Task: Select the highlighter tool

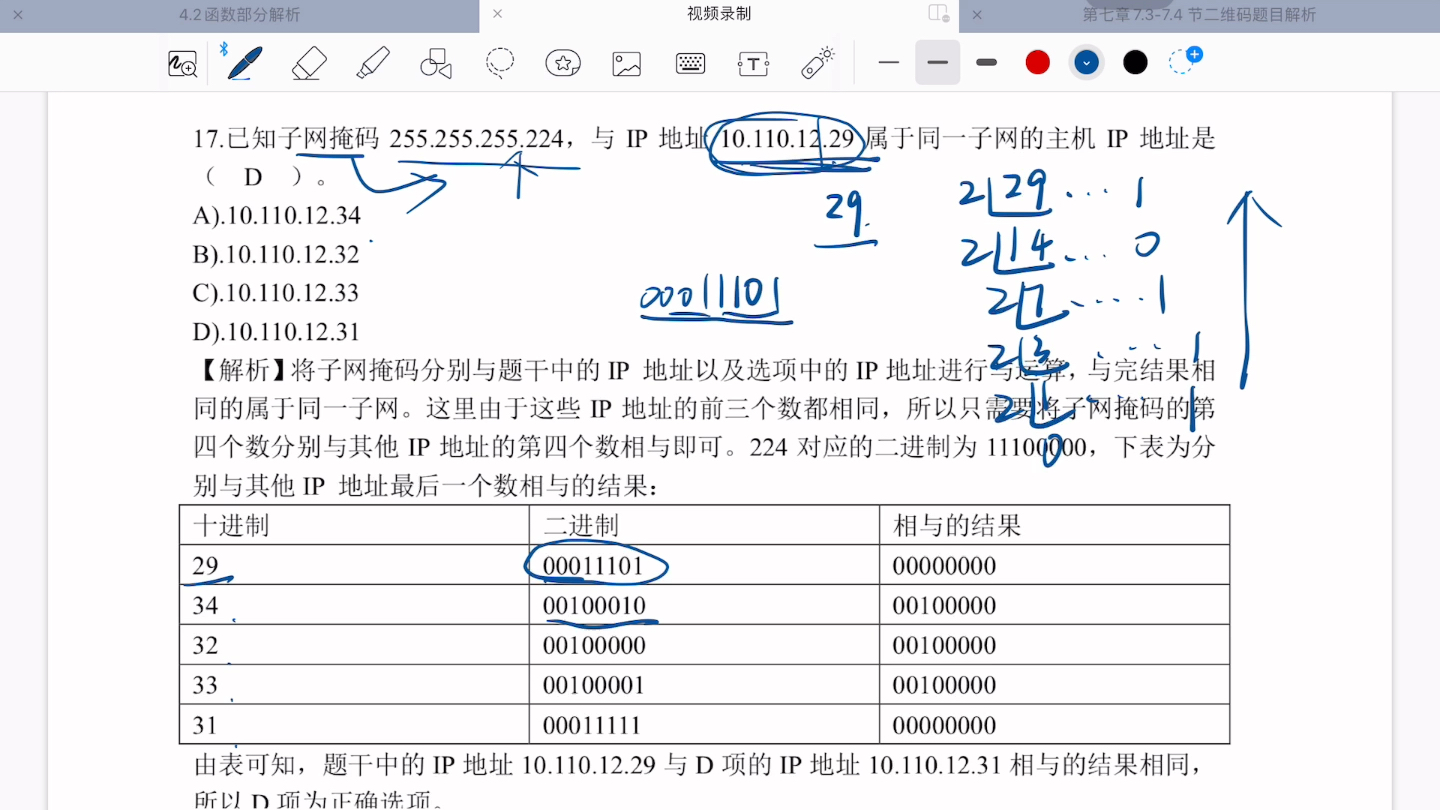Action: 373,63
